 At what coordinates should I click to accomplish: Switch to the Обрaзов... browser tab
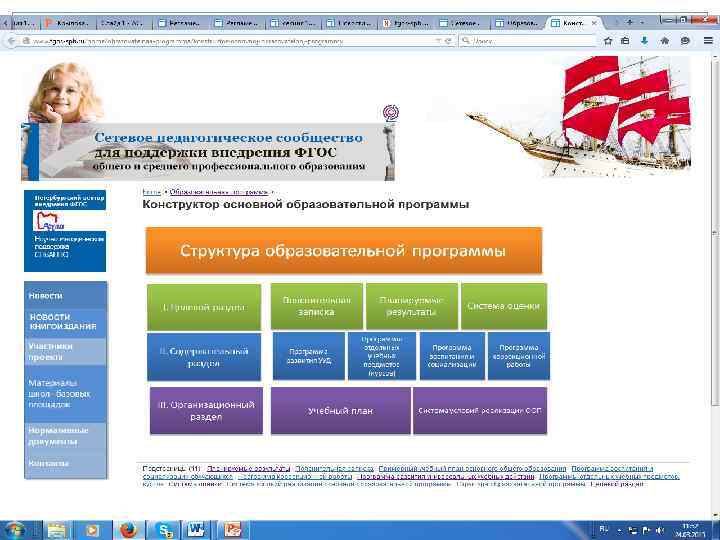click(x=518, y=22)
